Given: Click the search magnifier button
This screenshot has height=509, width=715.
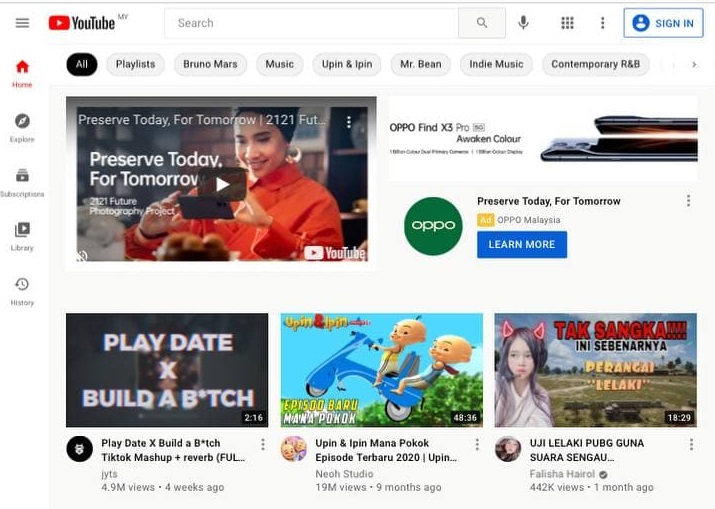Looking at the screenshot, I should (x=482, y=23).
